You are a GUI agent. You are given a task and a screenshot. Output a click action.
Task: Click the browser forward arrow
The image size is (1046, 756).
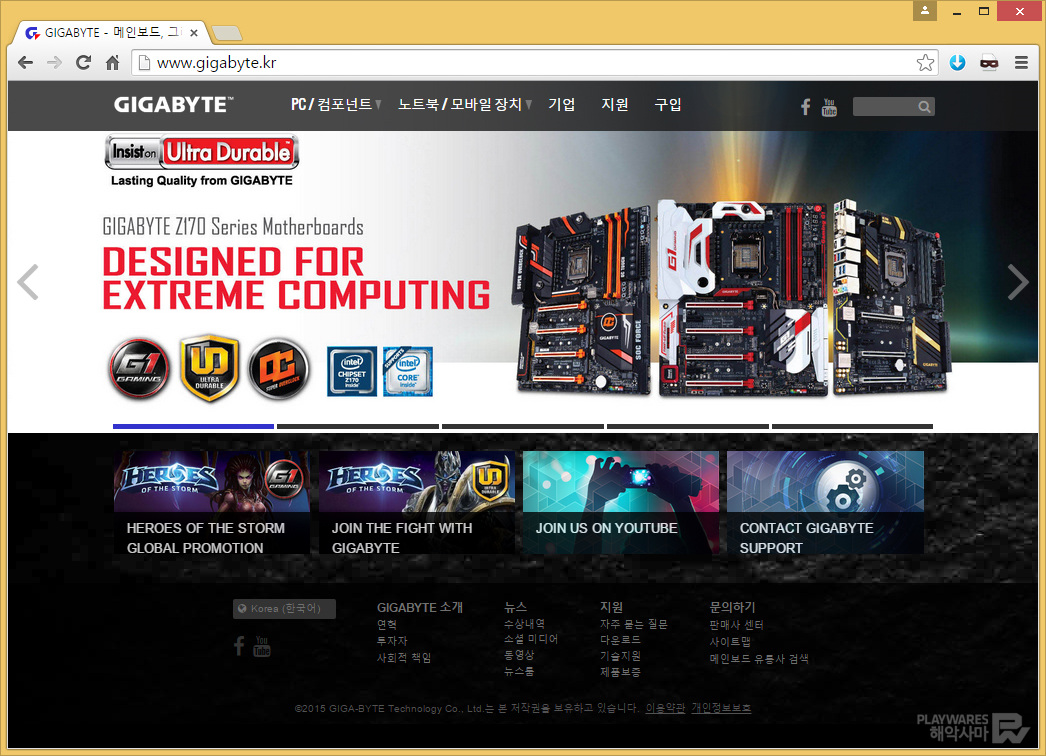(54, 63)
